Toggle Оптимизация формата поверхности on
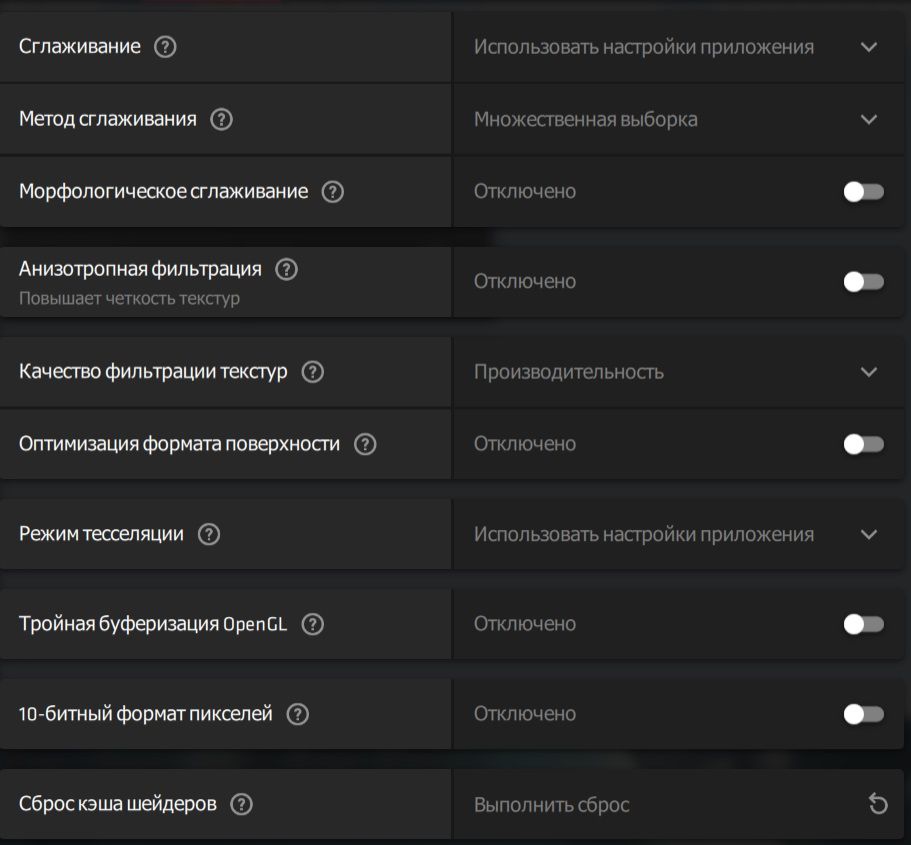The image size is (911, 845). coord(863,444)
